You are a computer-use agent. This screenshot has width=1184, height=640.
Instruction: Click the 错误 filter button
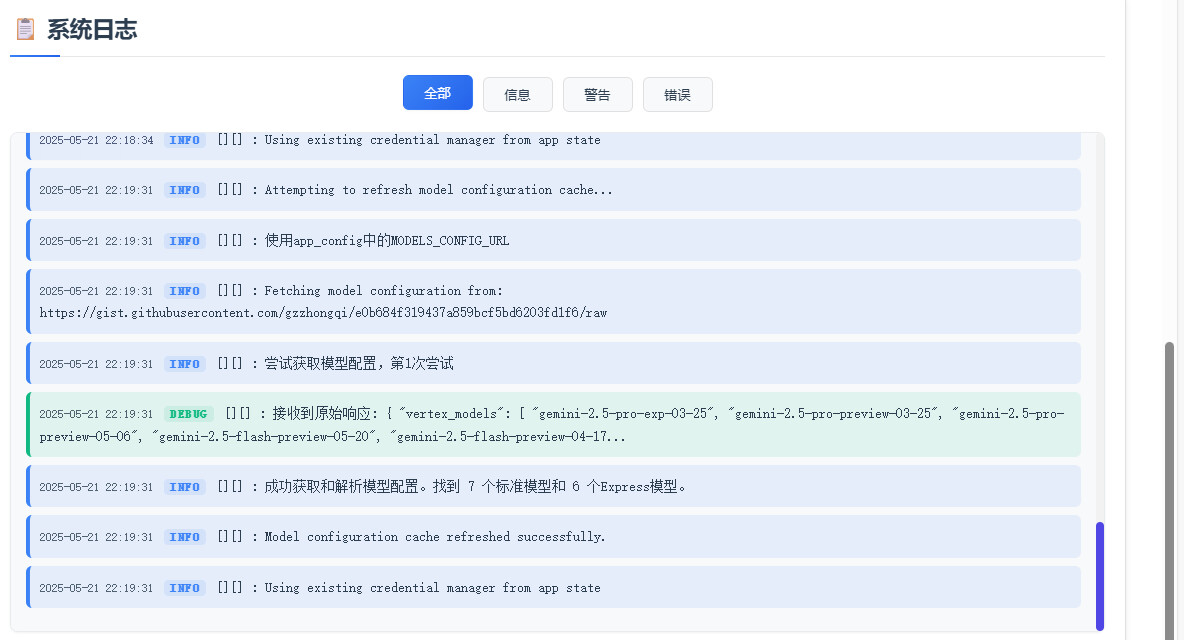coord(677,94)
